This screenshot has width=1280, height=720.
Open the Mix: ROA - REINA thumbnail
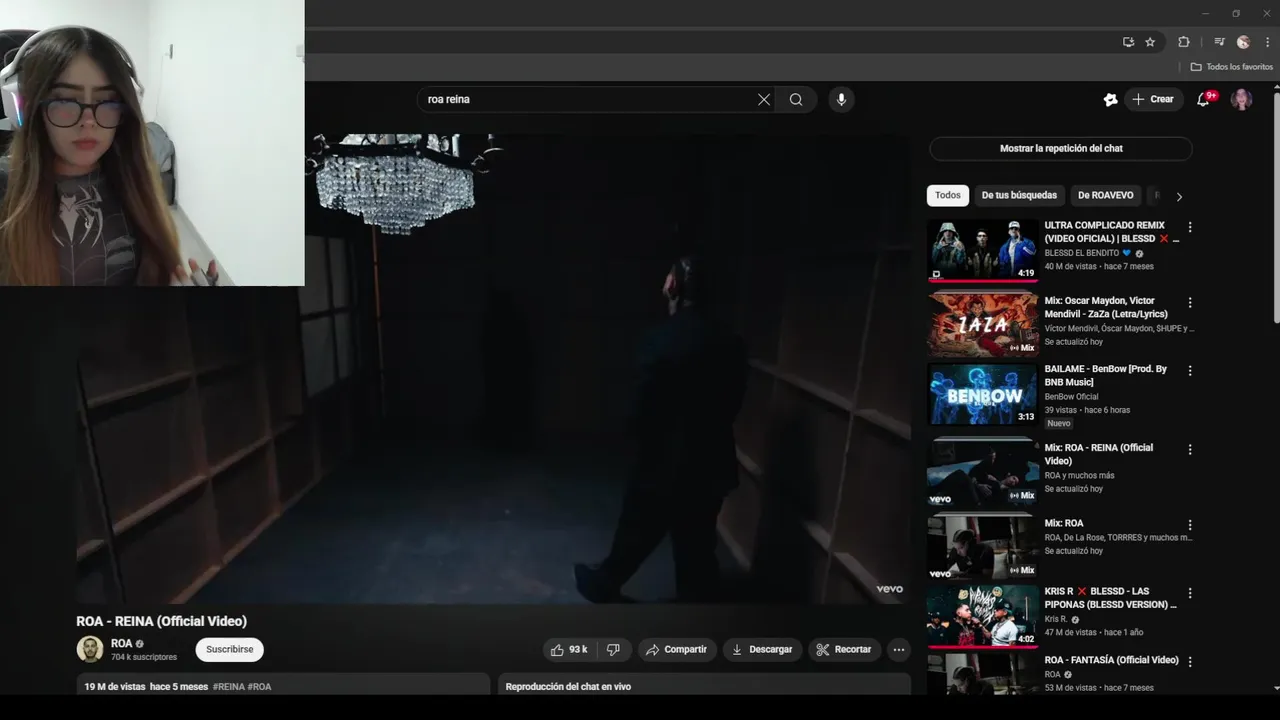click(983, 472)
